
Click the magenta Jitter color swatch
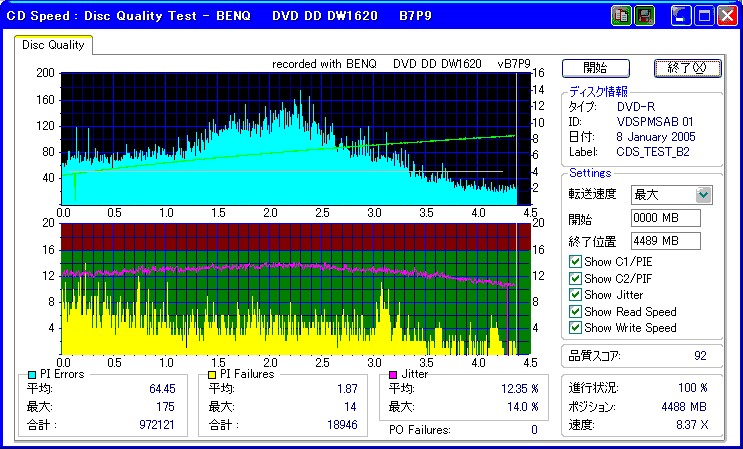tap(393, 375)
